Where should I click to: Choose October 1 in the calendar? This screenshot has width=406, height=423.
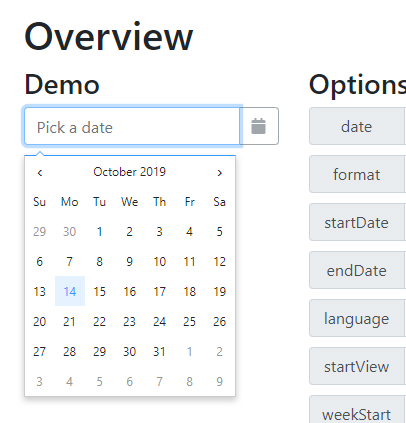pos(99,231)
